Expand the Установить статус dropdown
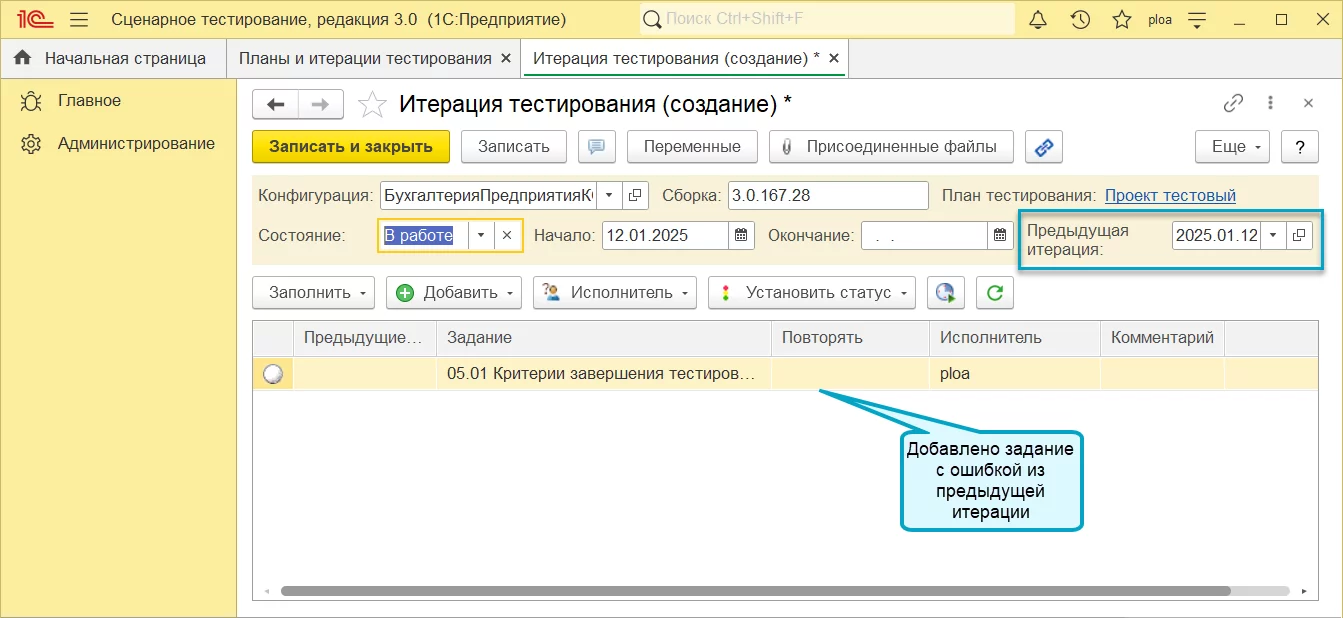1343x618 pixels. point(811,293)
